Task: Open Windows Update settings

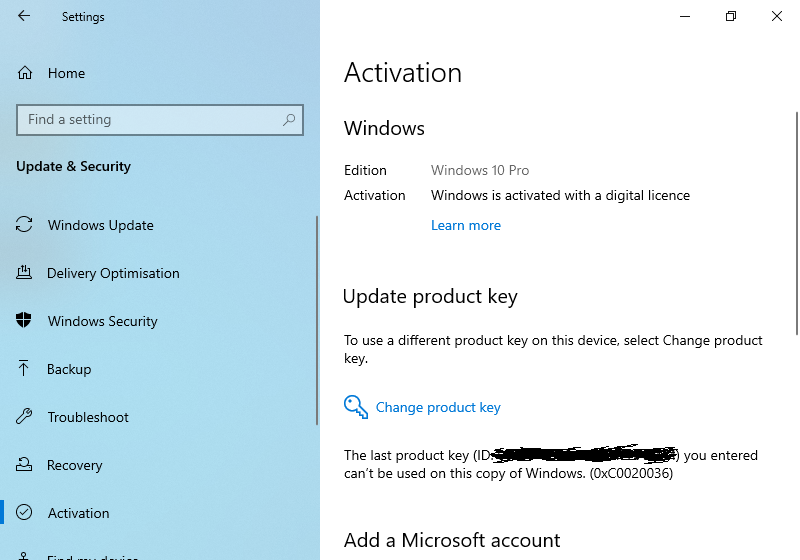Action: click(x=101, y=225)
